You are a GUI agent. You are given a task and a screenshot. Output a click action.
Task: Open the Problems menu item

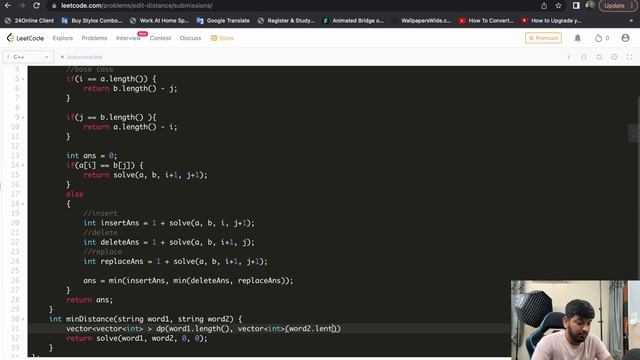click(x=94, y=38)
